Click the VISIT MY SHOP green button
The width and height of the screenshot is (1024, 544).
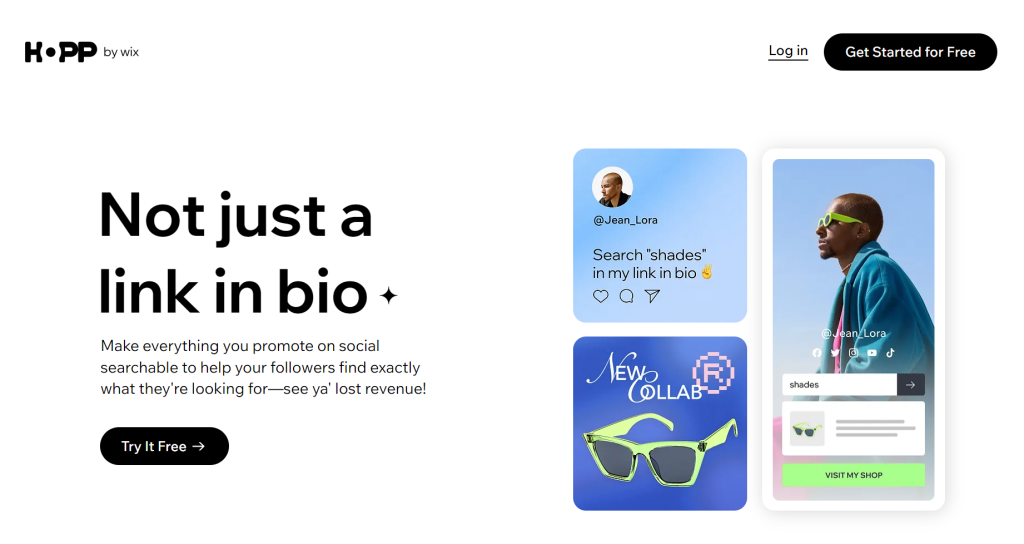pyautogui.click(x=854, y=475)
